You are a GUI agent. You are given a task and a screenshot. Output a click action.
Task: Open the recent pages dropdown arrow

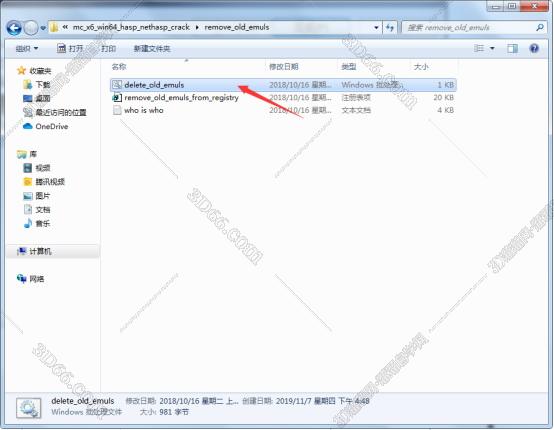point(43,28)
